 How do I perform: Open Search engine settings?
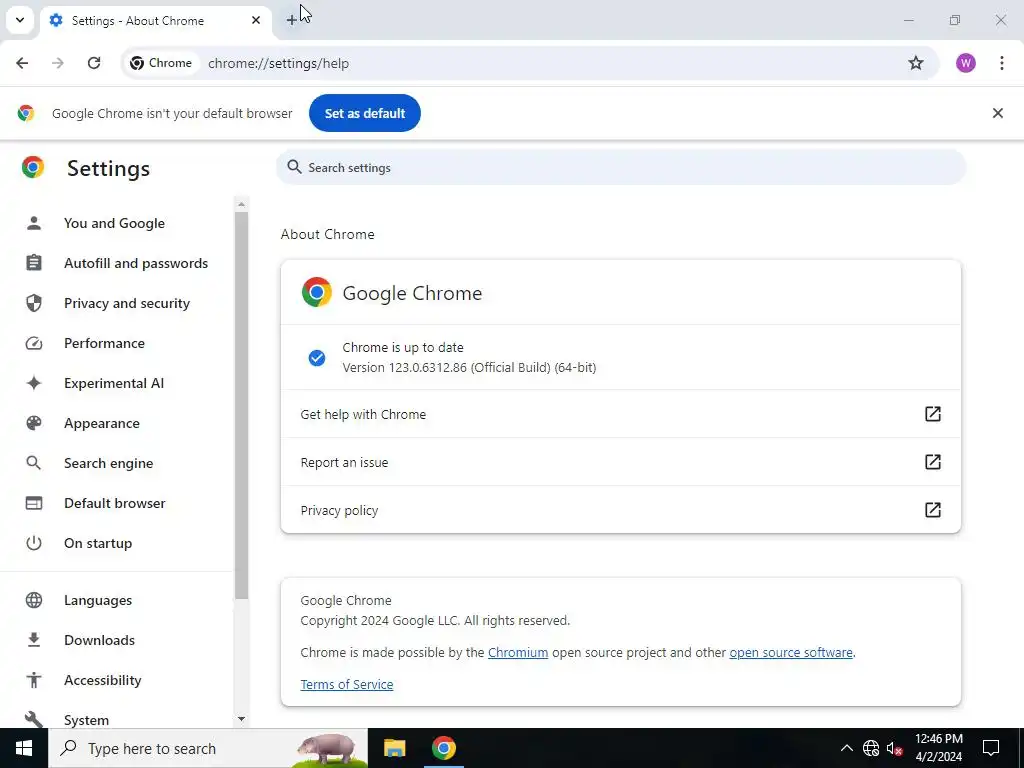(108, 463)
